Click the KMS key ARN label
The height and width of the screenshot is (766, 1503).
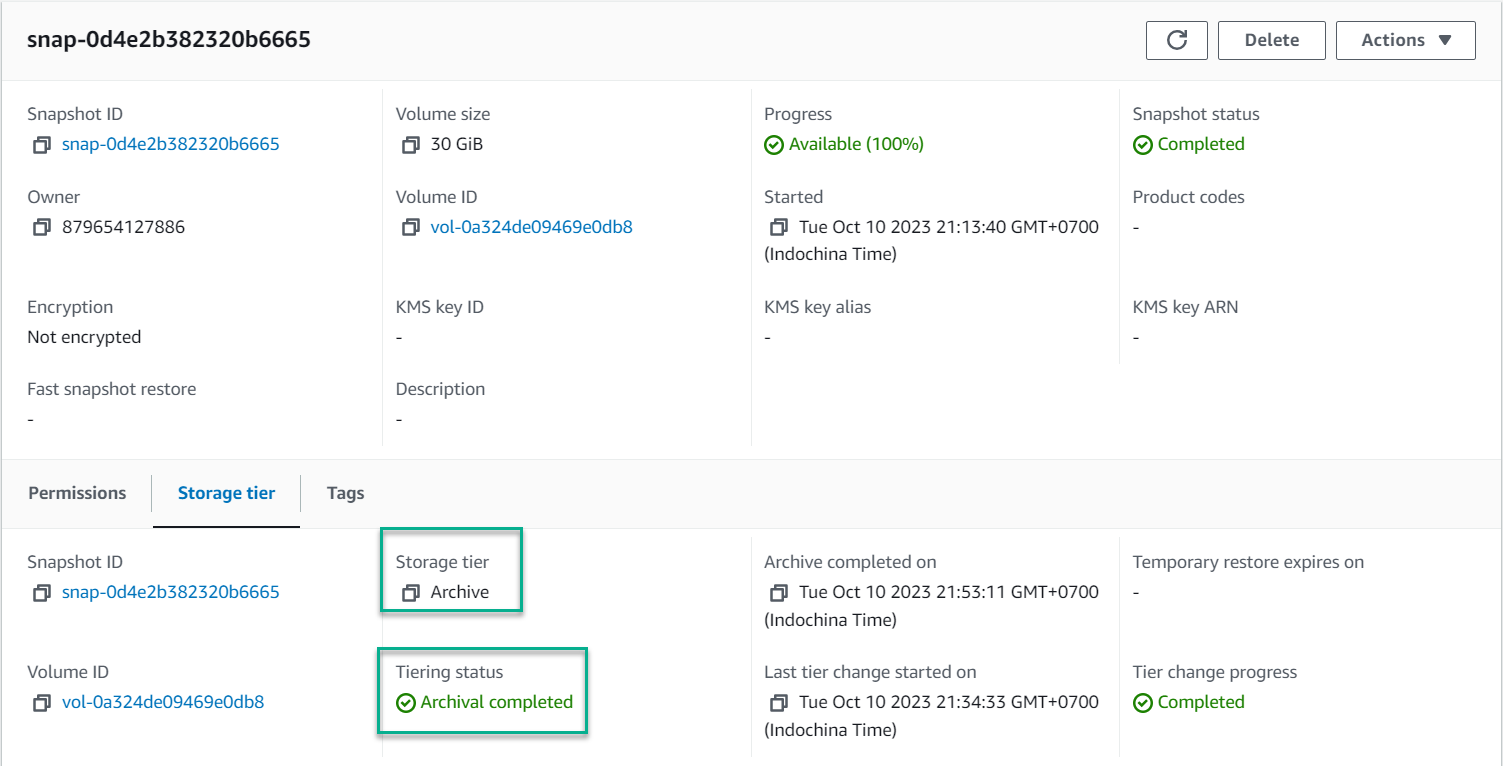pyautogui.click(x=1185, y=307)
